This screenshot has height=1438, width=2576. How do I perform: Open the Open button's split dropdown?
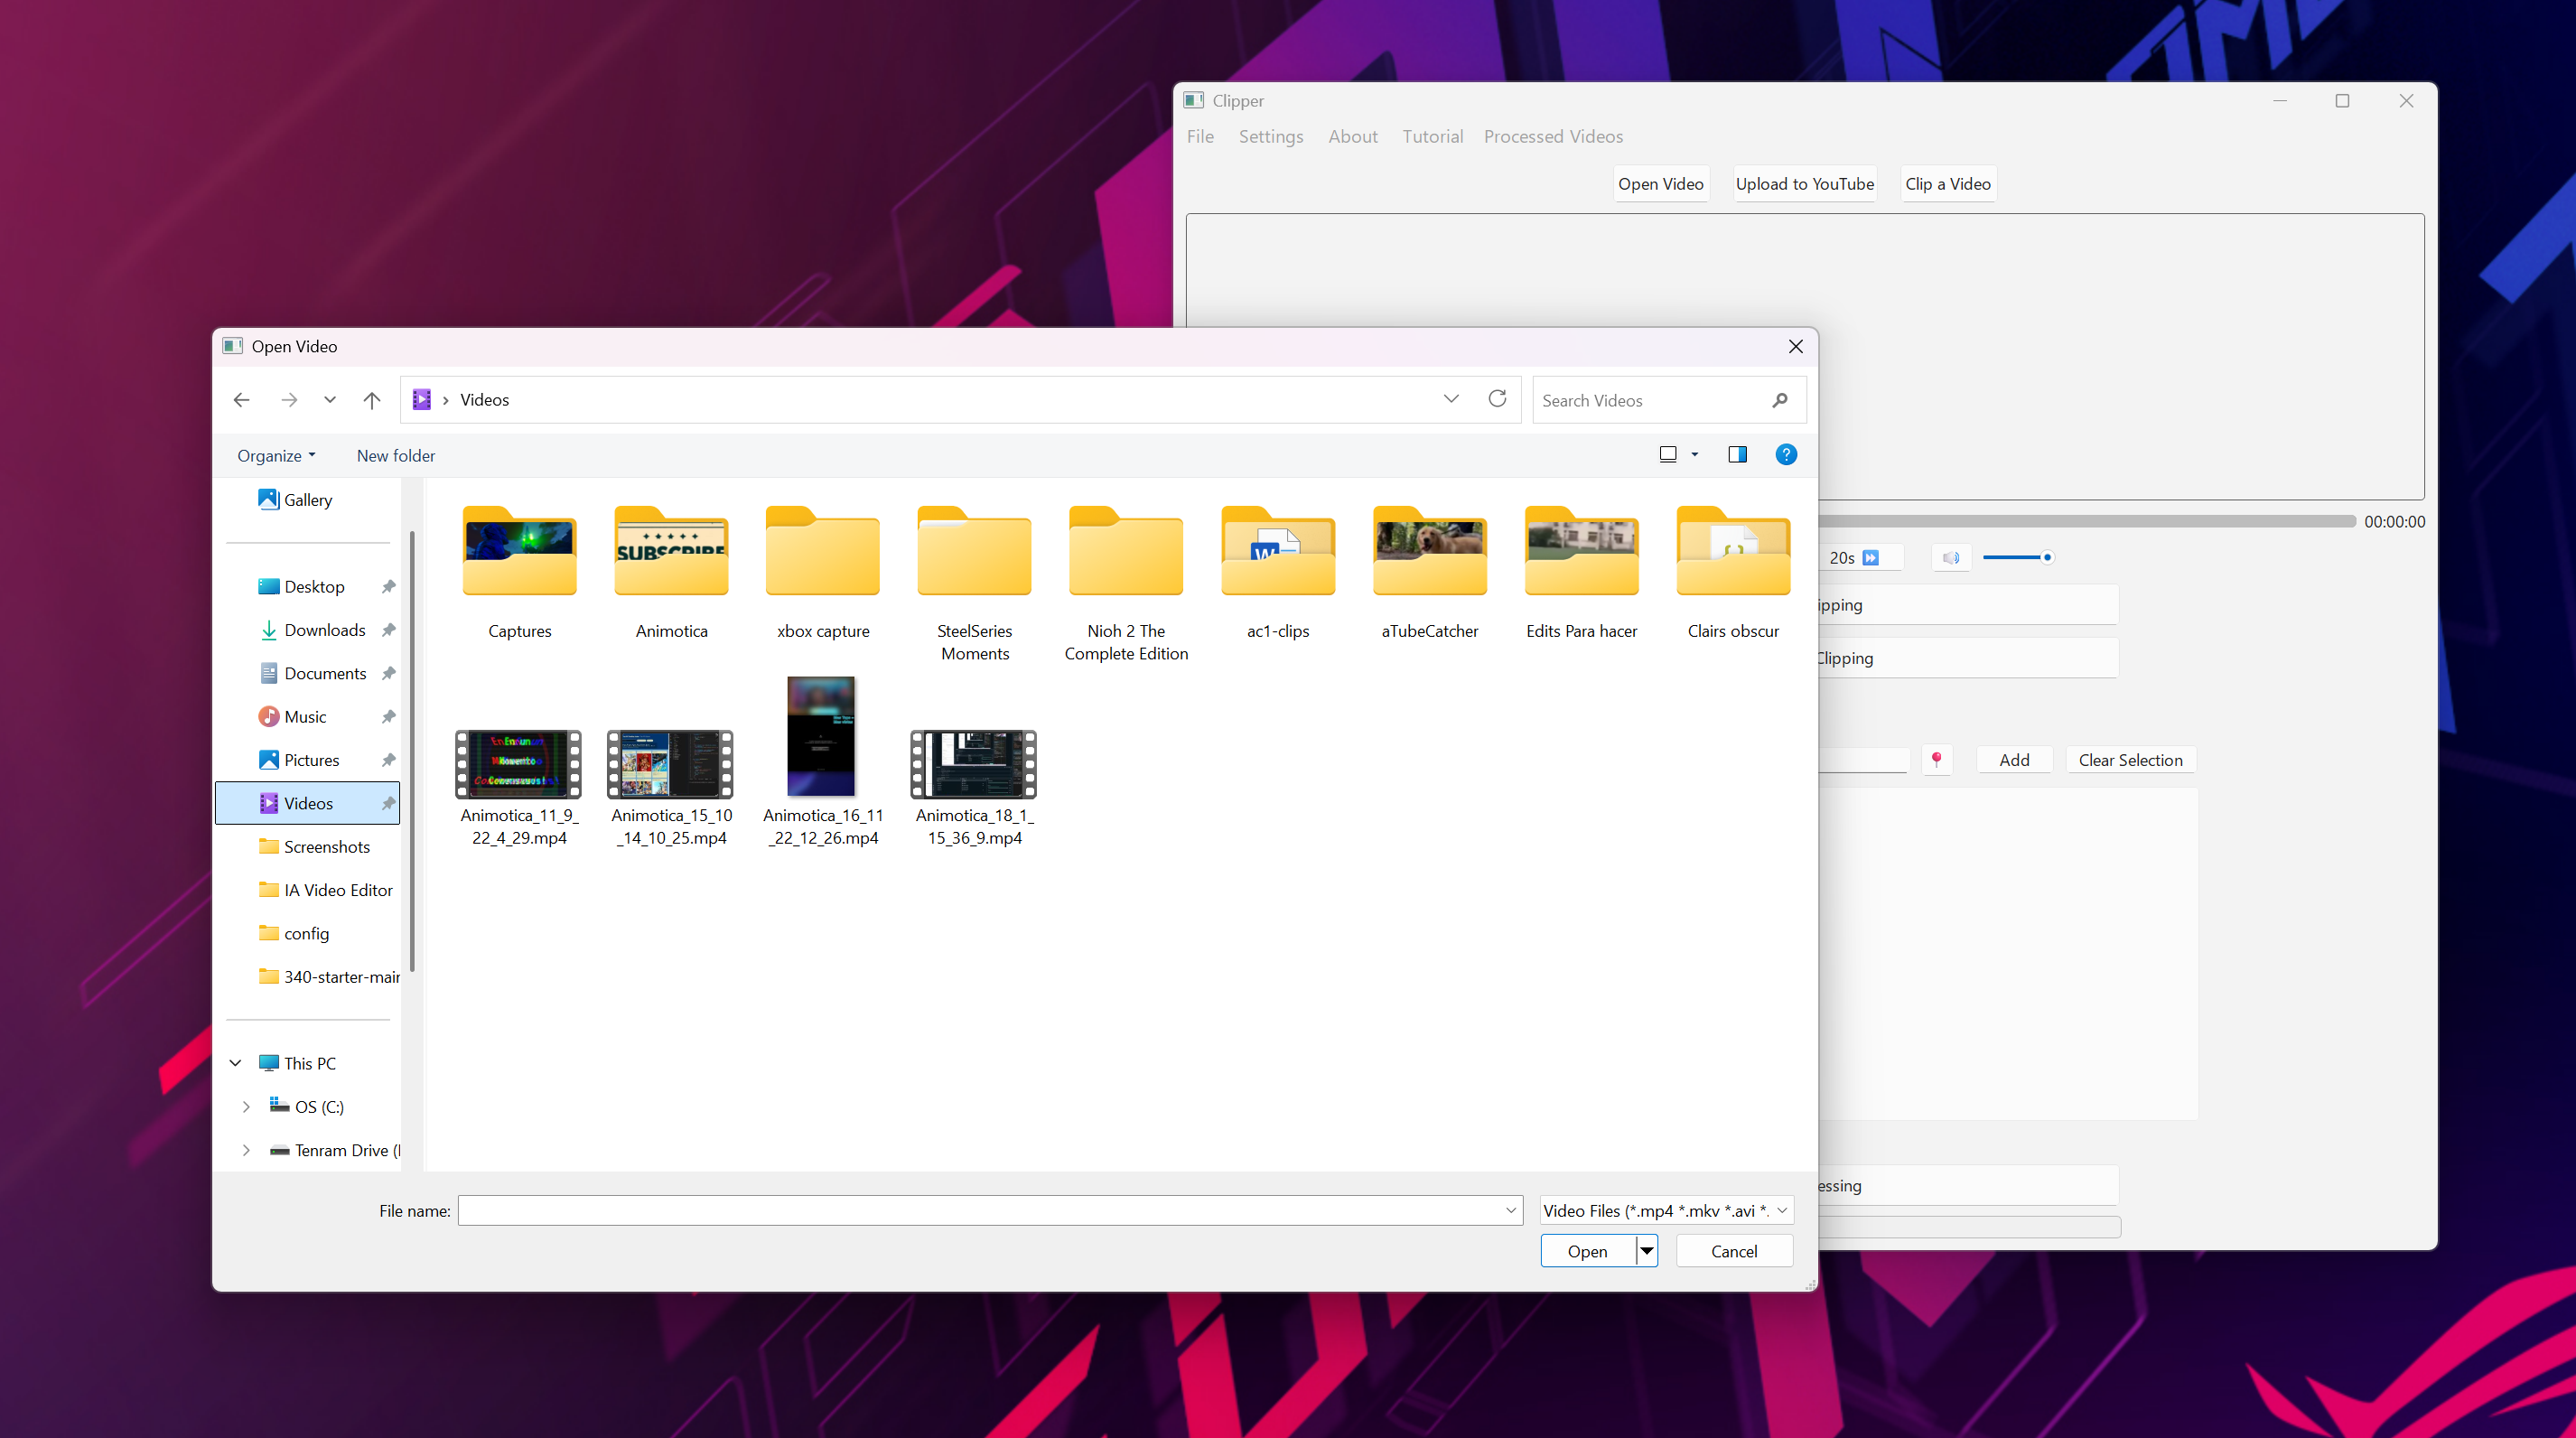tap(1646, 1250)
